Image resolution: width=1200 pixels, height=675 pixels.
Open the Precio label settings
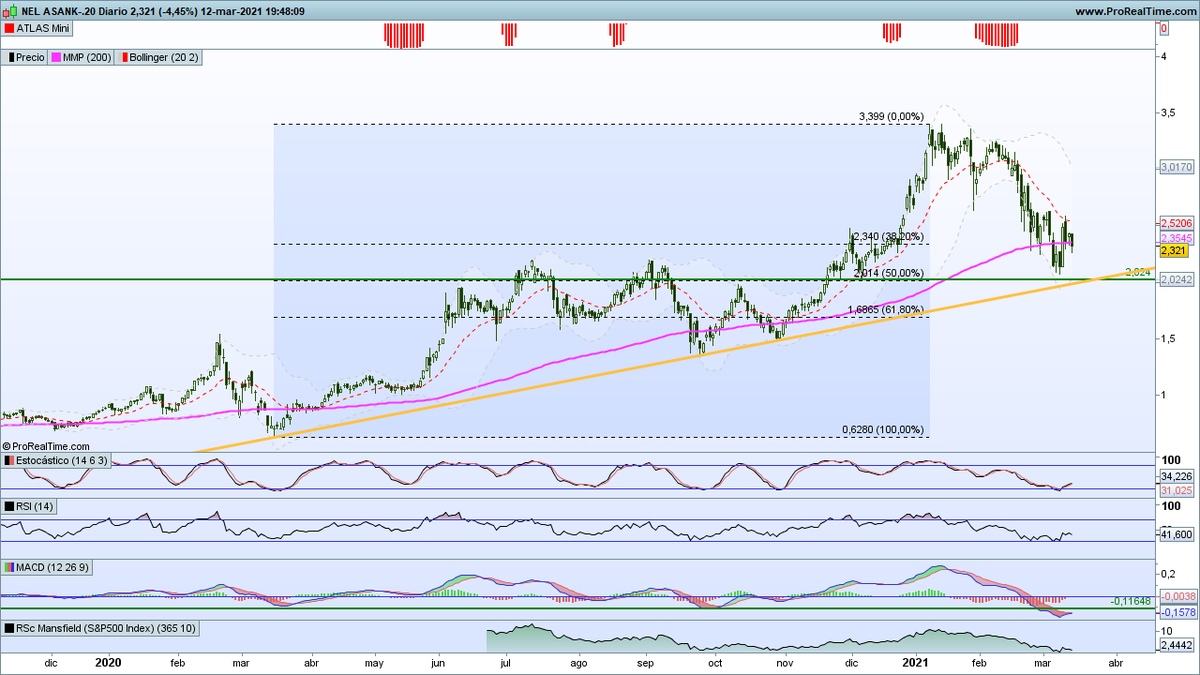tap(24, 58)
